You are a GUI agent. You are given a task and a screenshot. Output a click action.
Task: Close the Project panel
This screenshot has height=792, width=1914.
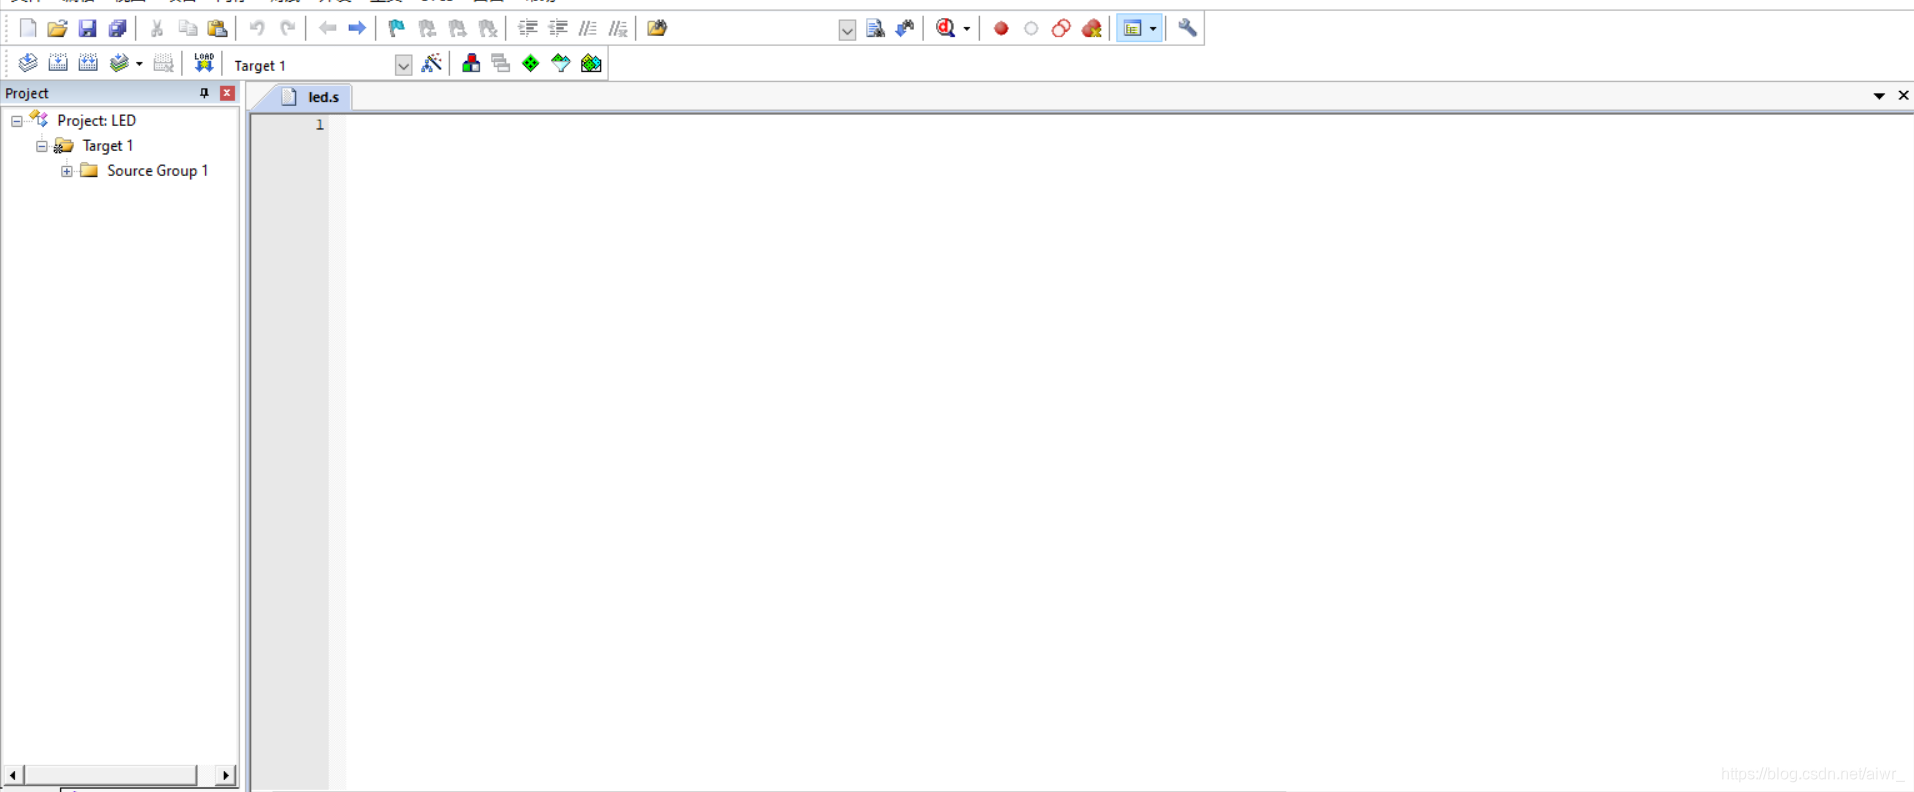pos(227,93)
